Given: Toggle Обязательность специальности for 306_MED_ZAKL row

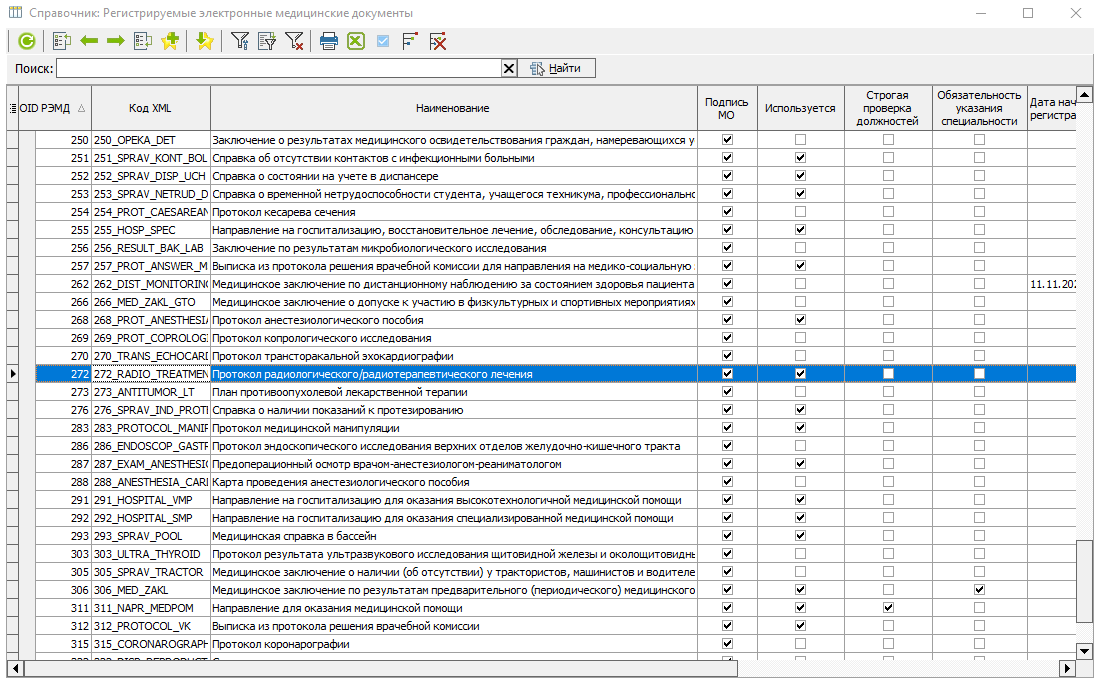Looking at the screenshot, I should tap(980, 590).
